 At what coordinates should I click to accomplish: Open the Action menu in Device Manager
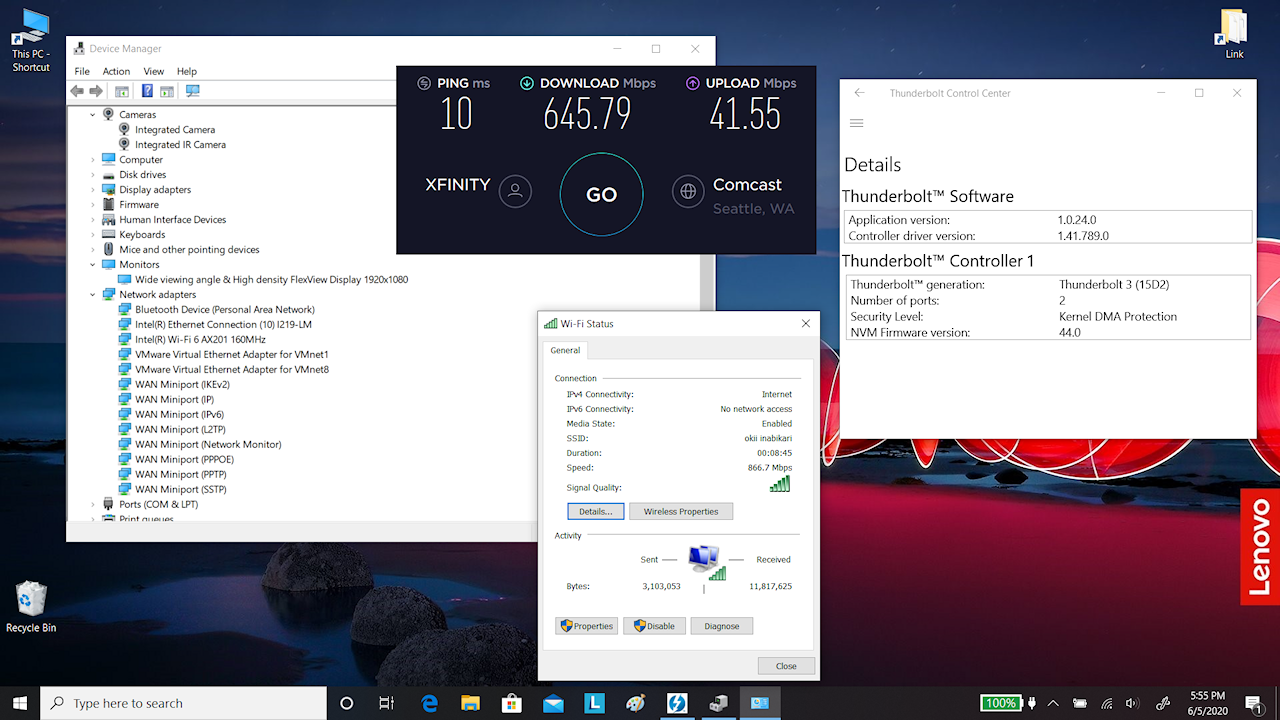(116, 71)
